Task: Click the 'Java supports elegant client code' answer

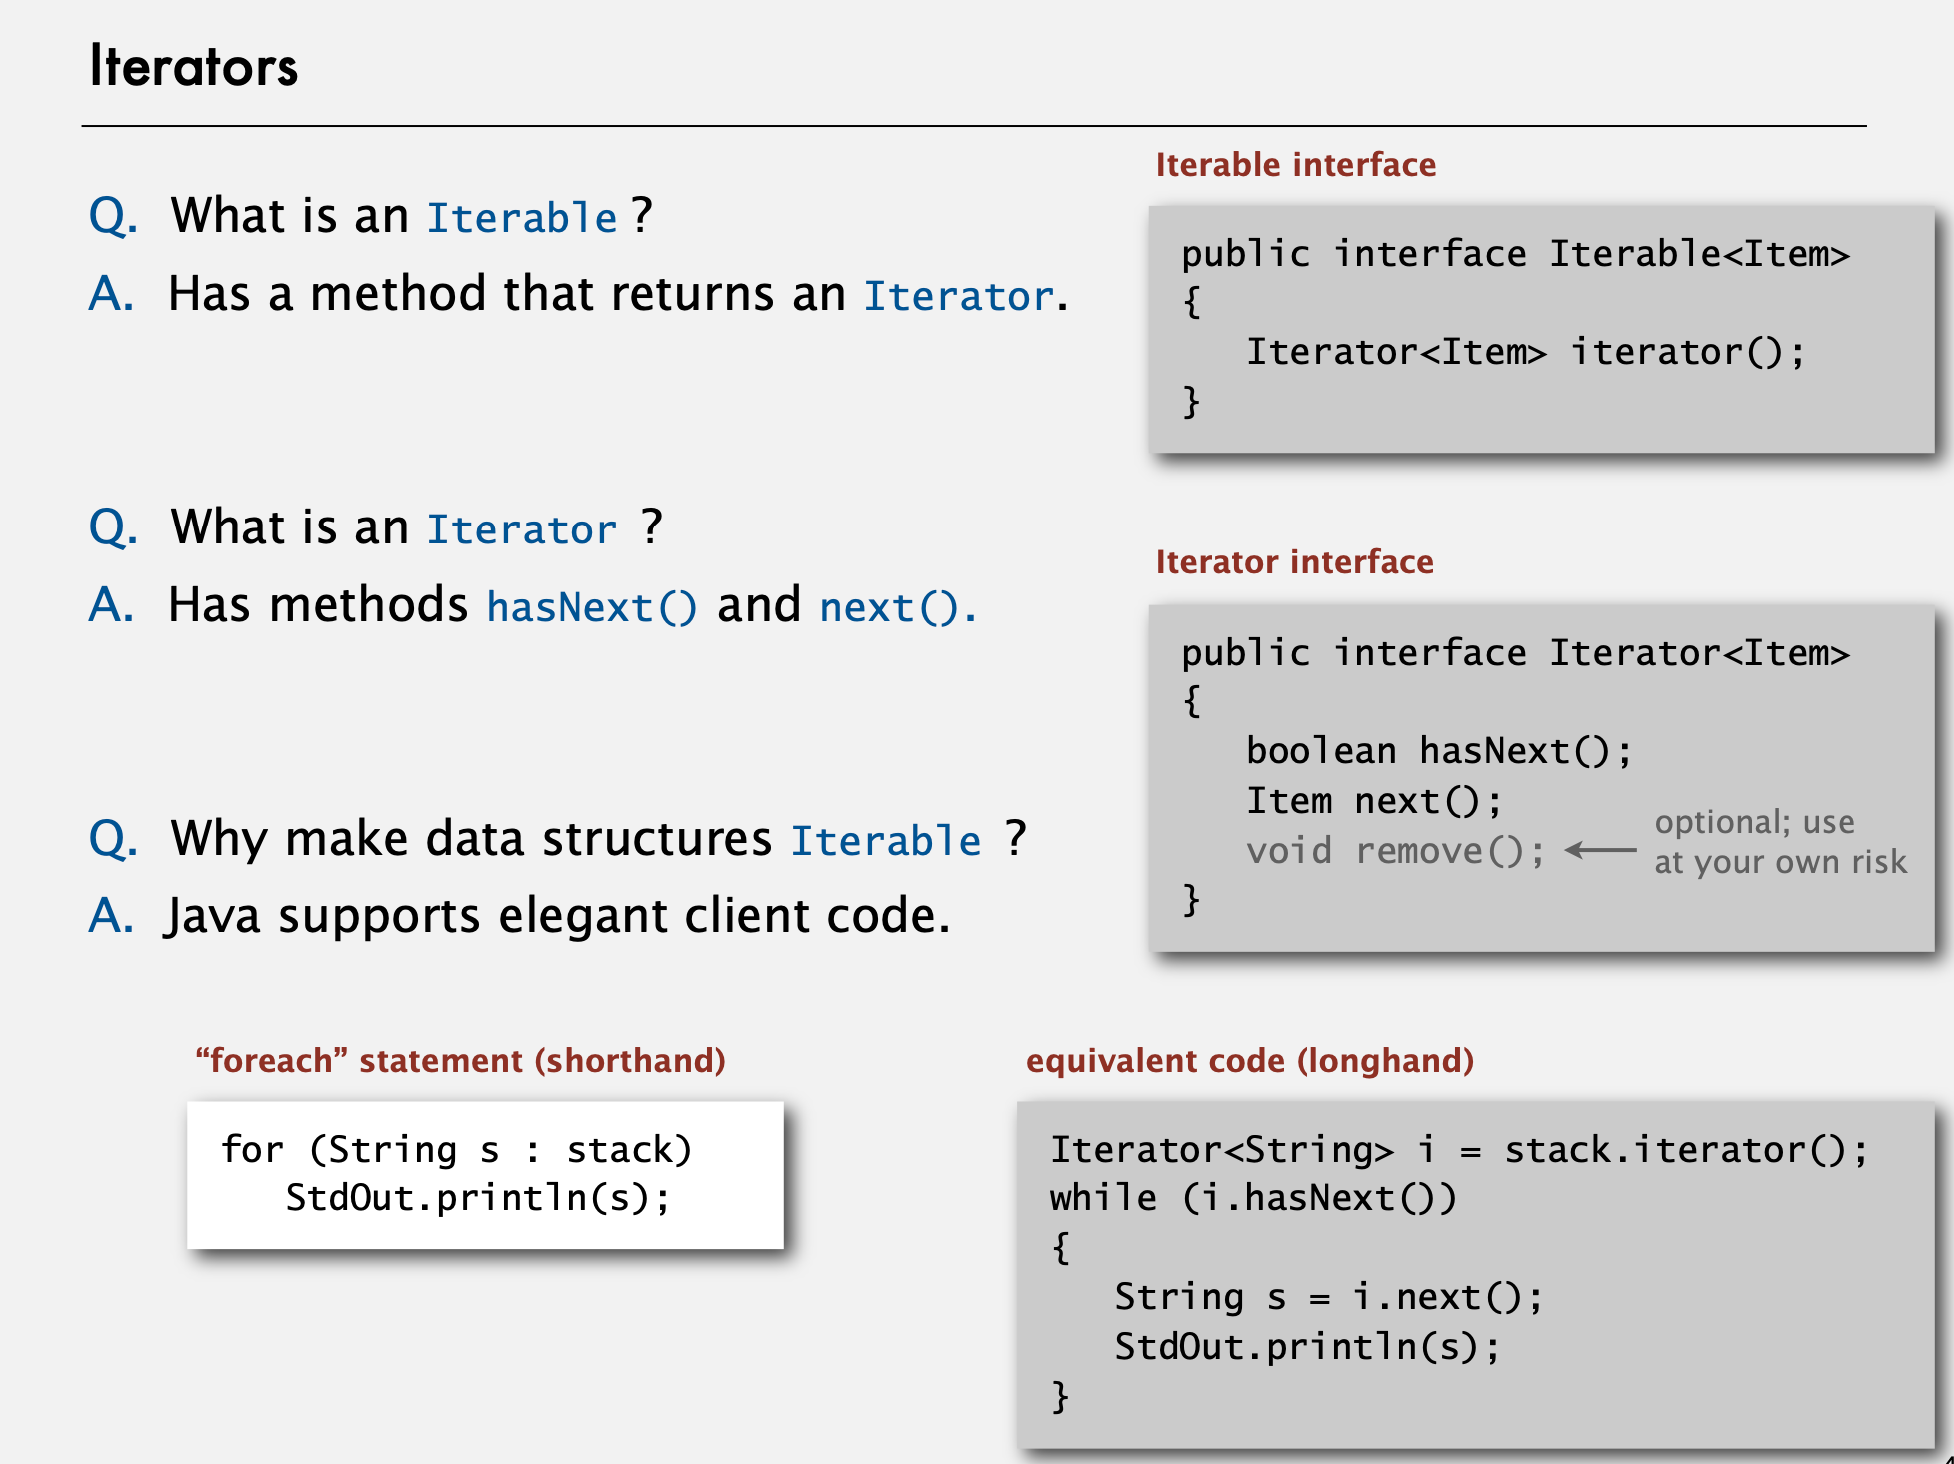Action: click(557, 915)
